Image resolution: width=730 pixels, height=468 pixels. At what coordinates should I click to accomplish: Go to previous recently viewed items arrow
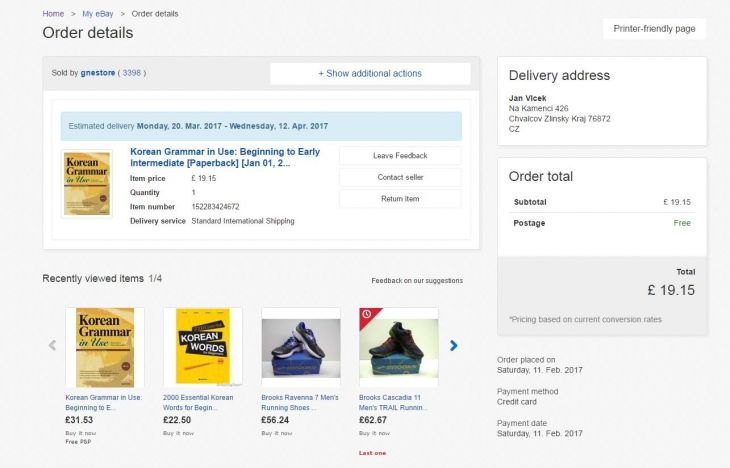[x=52, y=346]
